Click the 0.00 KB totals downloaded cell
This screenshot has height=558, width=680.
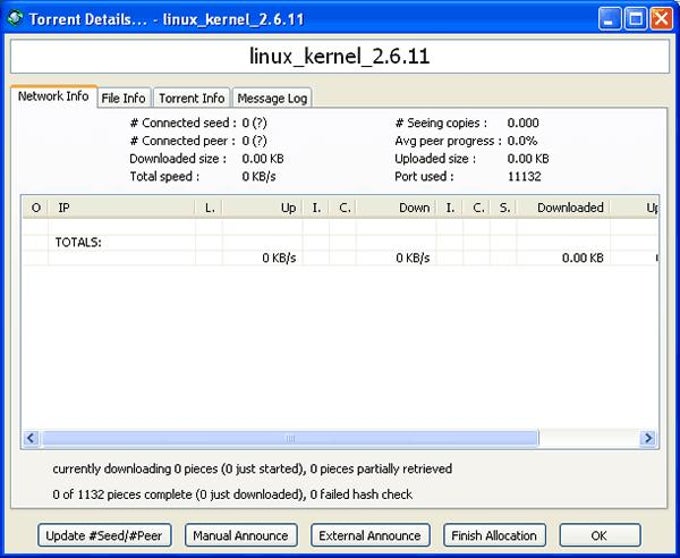click(582, 258)
